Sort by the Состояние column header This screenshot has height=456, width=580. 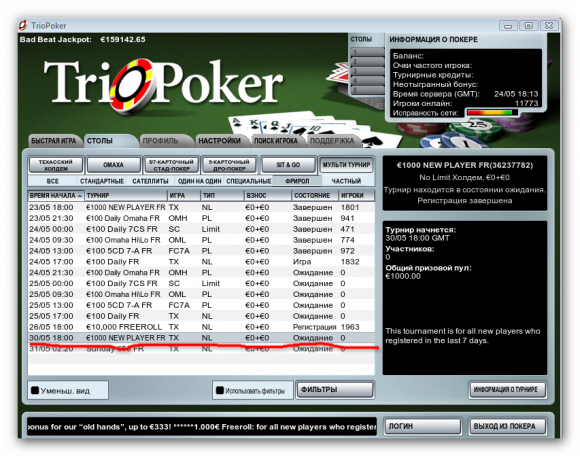point(315,195)
